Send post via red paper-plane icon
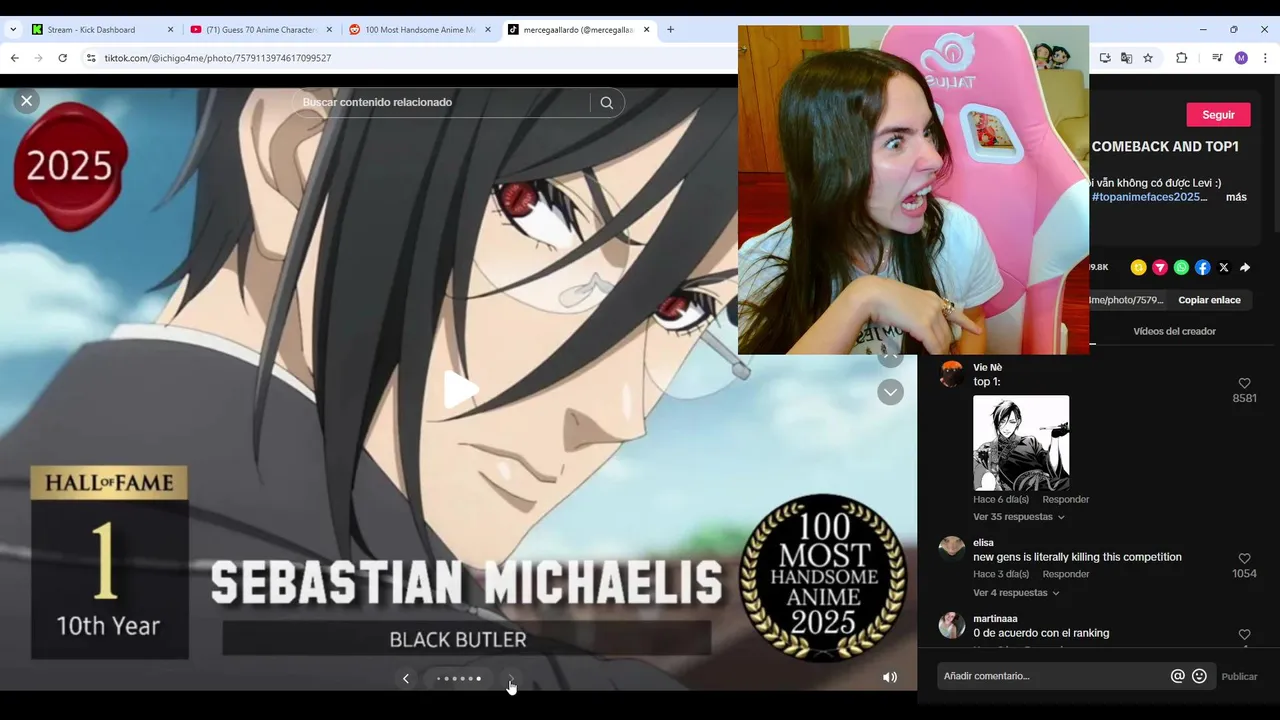Screen dimensions: 1280x720 1160,267
